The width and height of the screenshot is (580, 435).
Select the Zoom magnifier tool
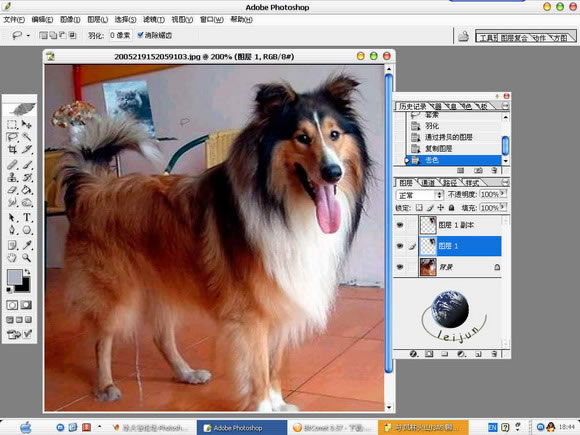click(26, 257)
